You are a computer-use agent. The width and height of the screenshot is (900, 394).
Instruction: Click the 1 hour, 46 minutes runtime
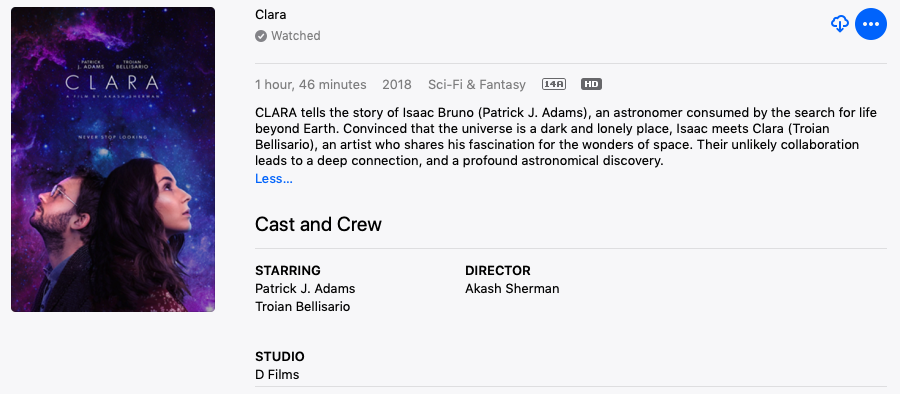311,84
